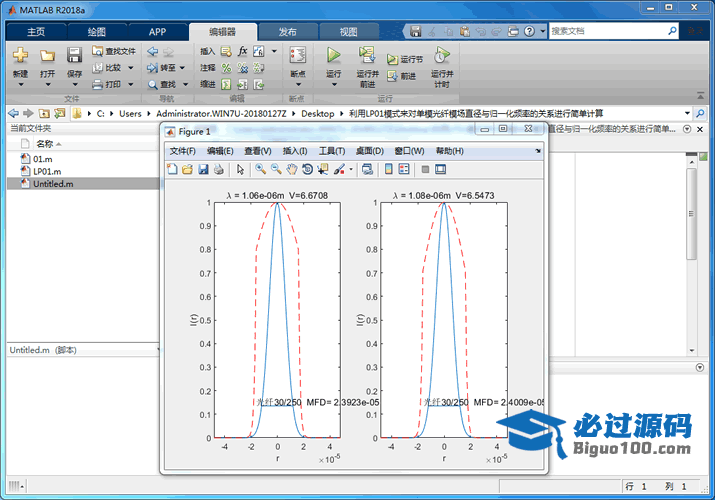This screenshot has width=715, height=500.
Task: Create a new file with 新建 icon
Action: pos(20,56)
